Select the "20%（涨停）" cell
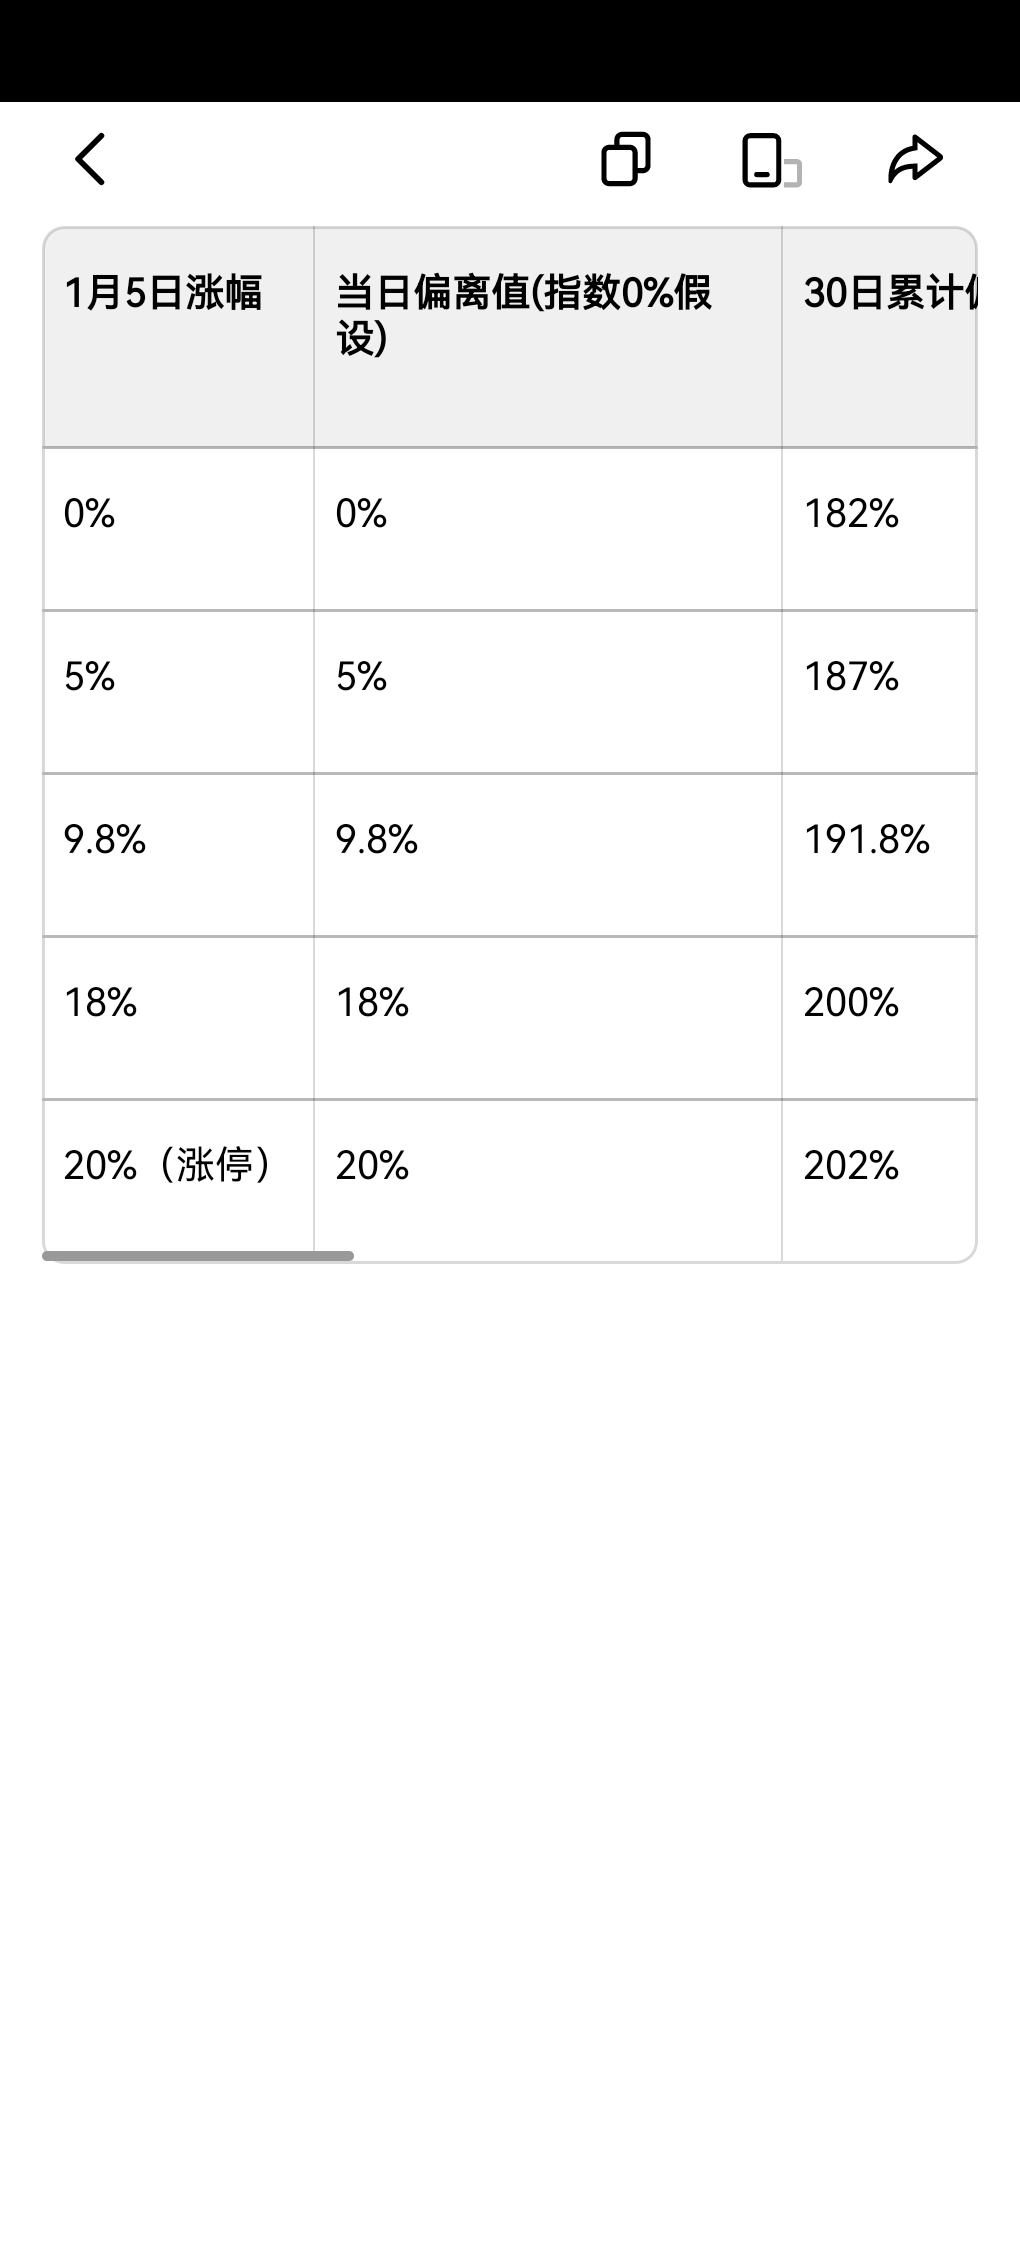Viewport: 1020px width, 2250px height. coord(167,1166)
